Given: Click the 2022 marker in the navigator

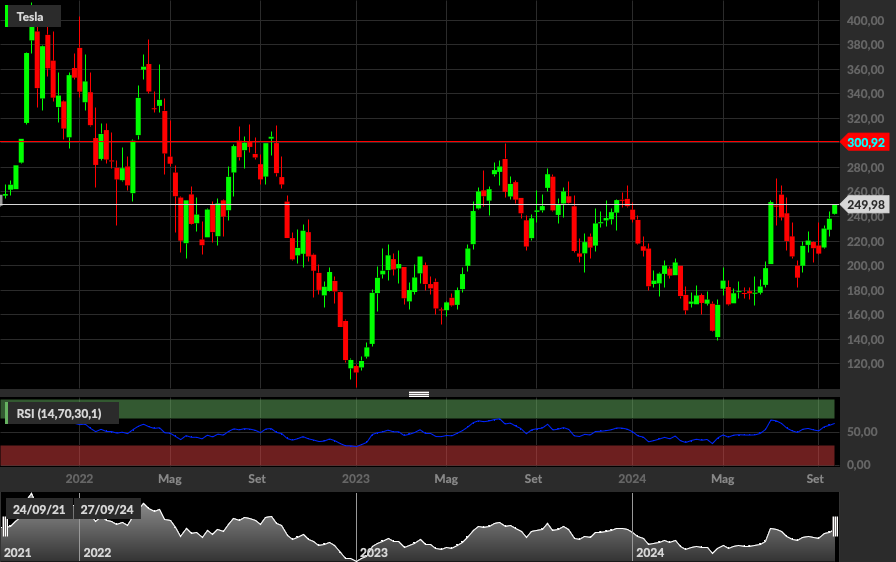Looking at the screenshot, I should pyautogui.click(x=97, y=552).
